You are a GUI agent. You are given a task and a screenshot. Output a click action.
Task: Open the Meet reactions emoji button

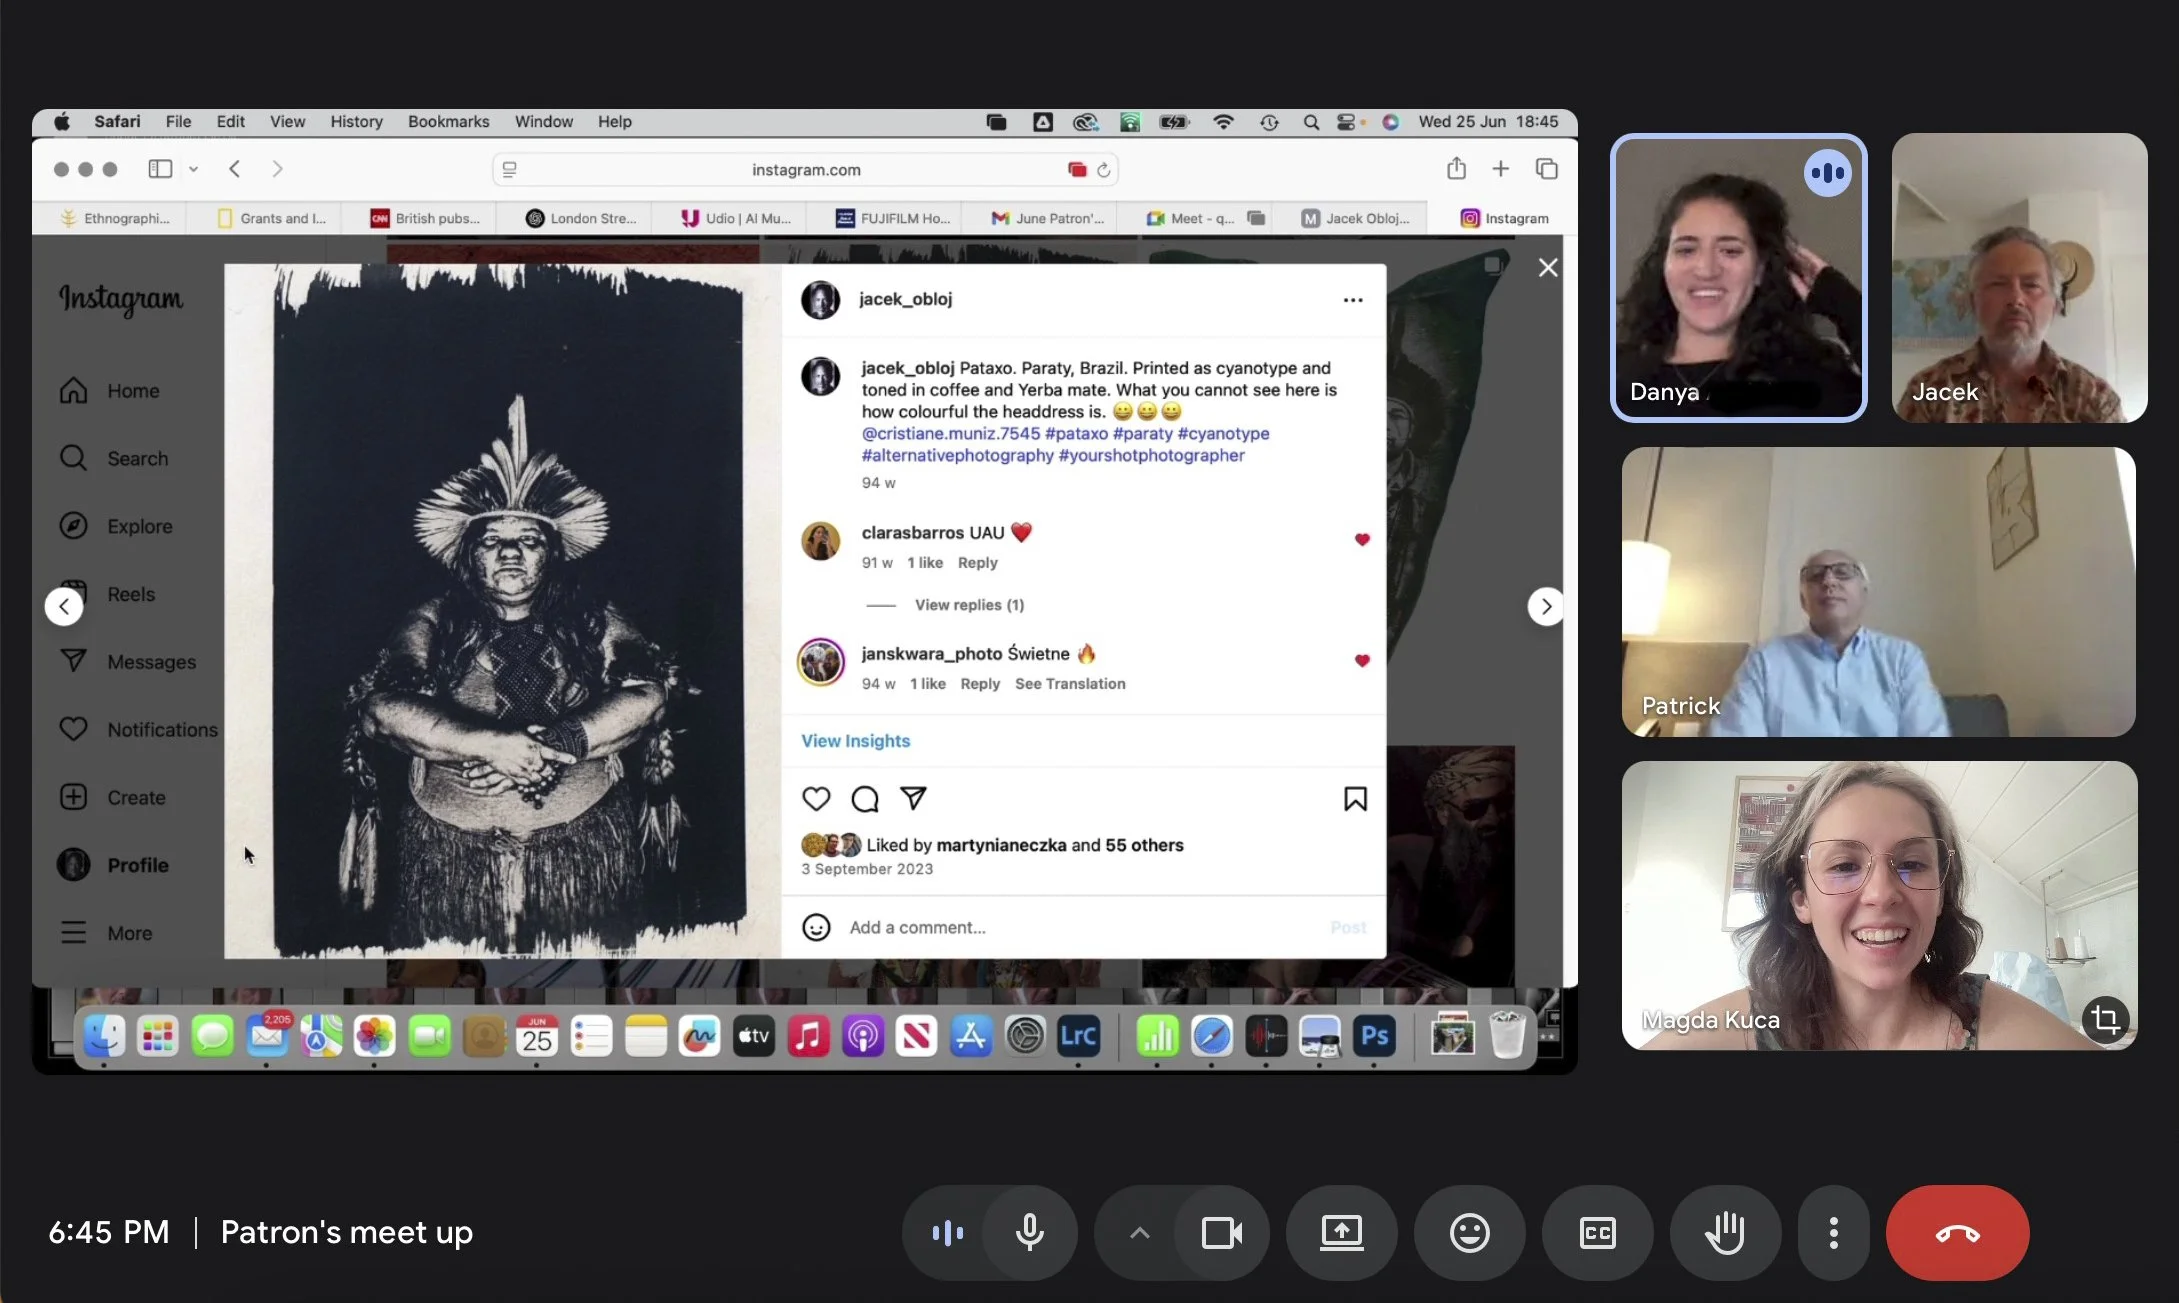point(1469,1233)
